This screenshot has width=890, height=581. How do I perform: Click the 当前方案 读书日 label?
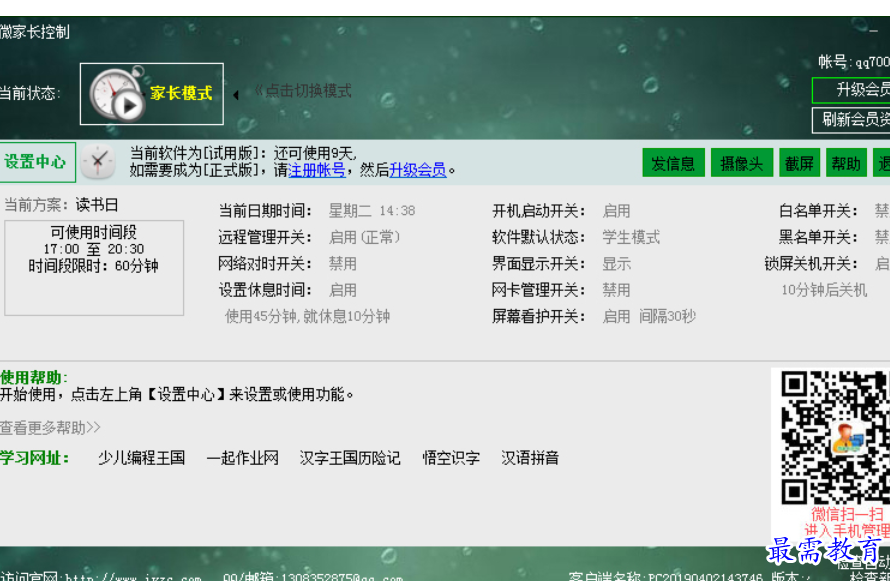point(61,205)
